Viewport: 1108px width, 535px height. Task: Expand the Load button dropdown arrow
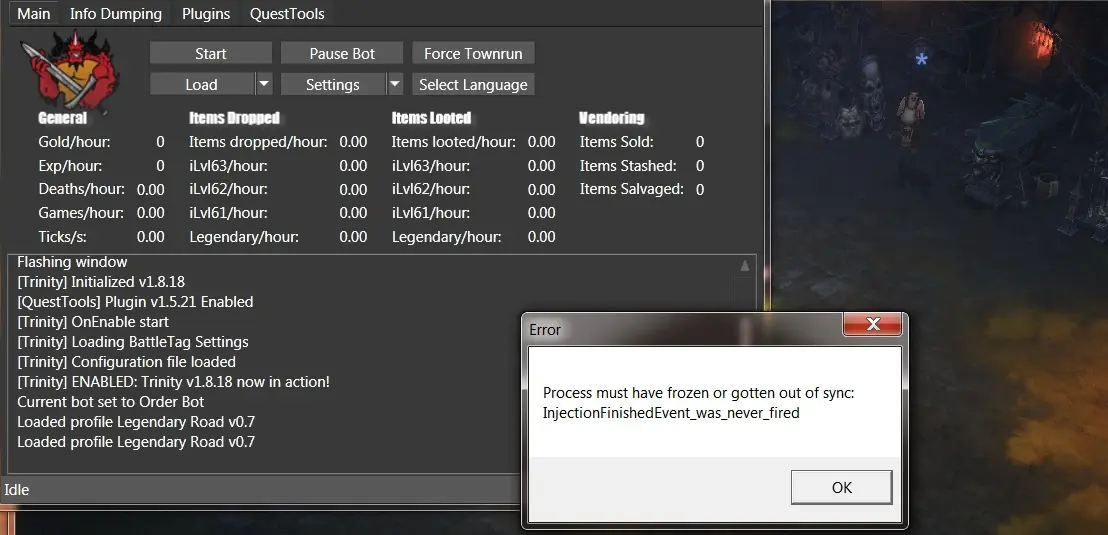(264, 84)
